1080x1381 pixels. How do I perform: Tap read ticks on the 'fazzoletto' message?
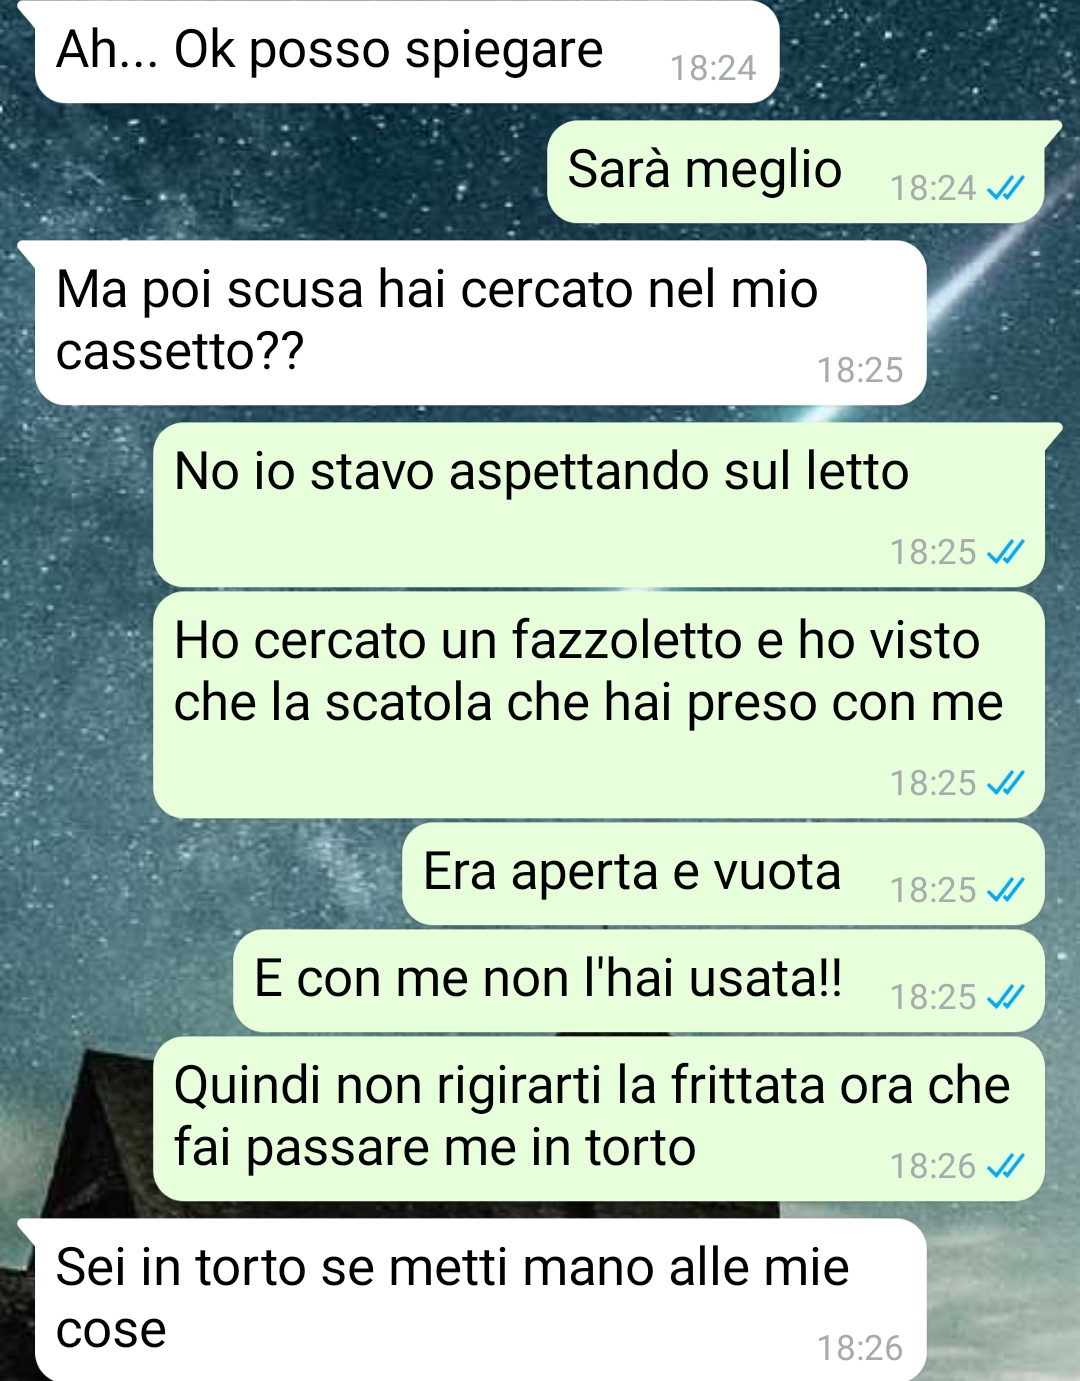coord(1005,783)
